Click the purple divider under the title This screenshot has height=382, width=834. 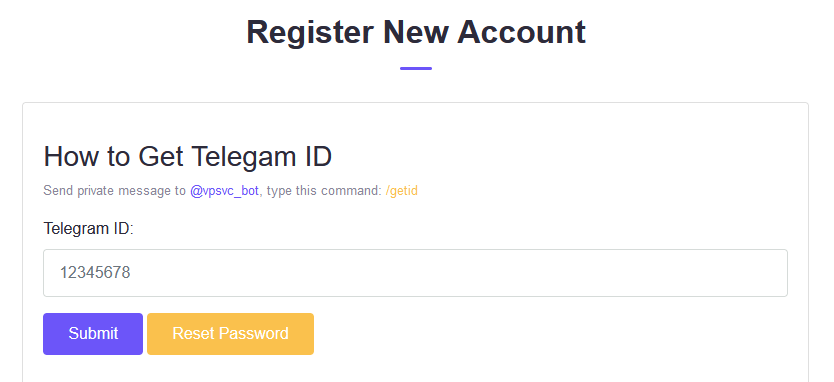416,68
